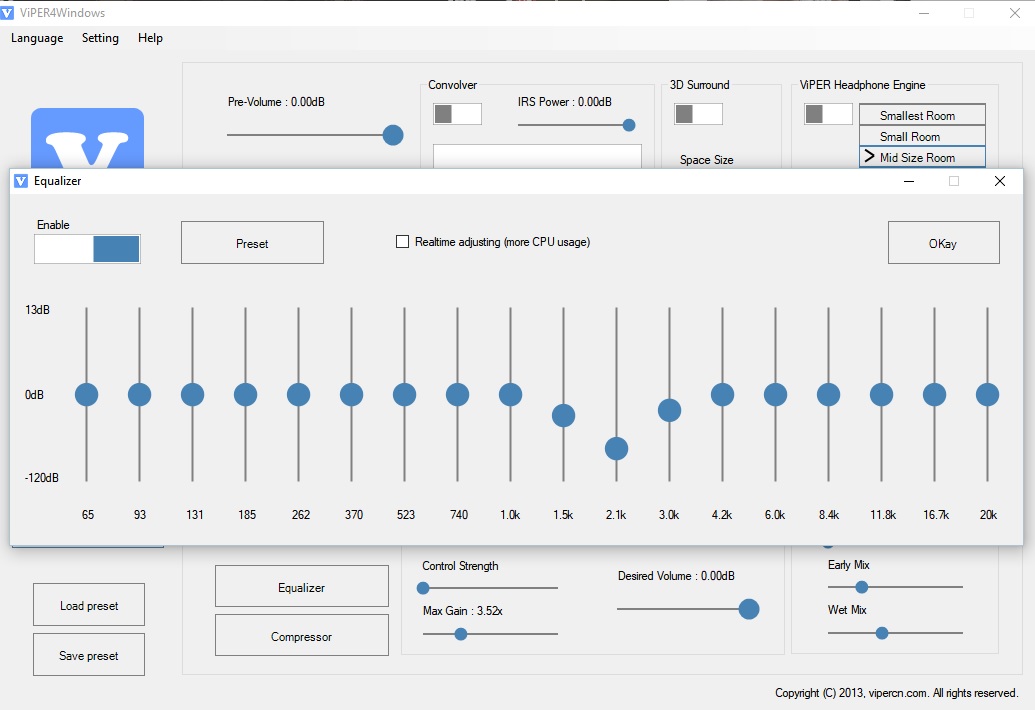The width and height of the screenshot is (1035, 710).
Task: Minimize the main ViPER4Windows window
Action: 924,13
